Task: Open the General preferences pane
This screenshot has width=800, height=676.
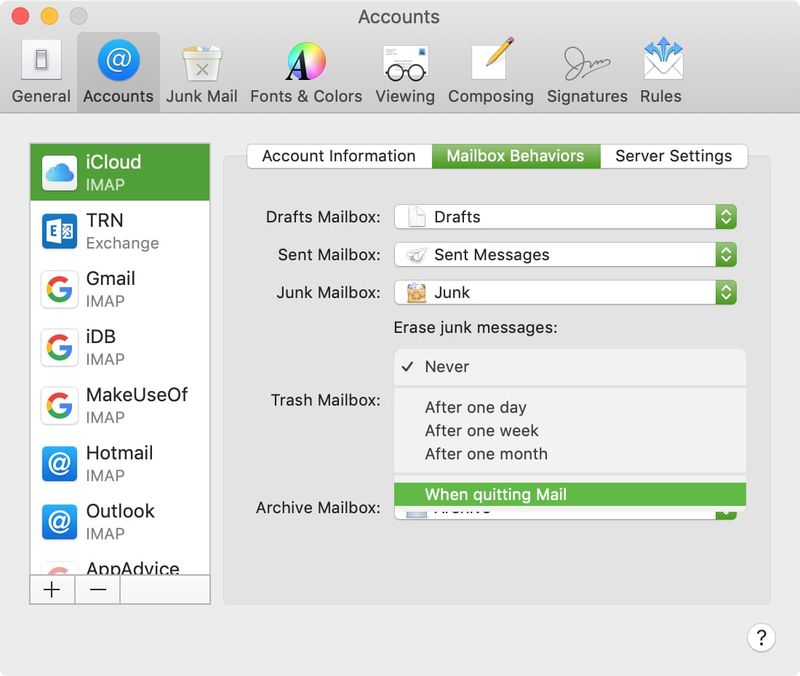Action: (x=41, y=71)
